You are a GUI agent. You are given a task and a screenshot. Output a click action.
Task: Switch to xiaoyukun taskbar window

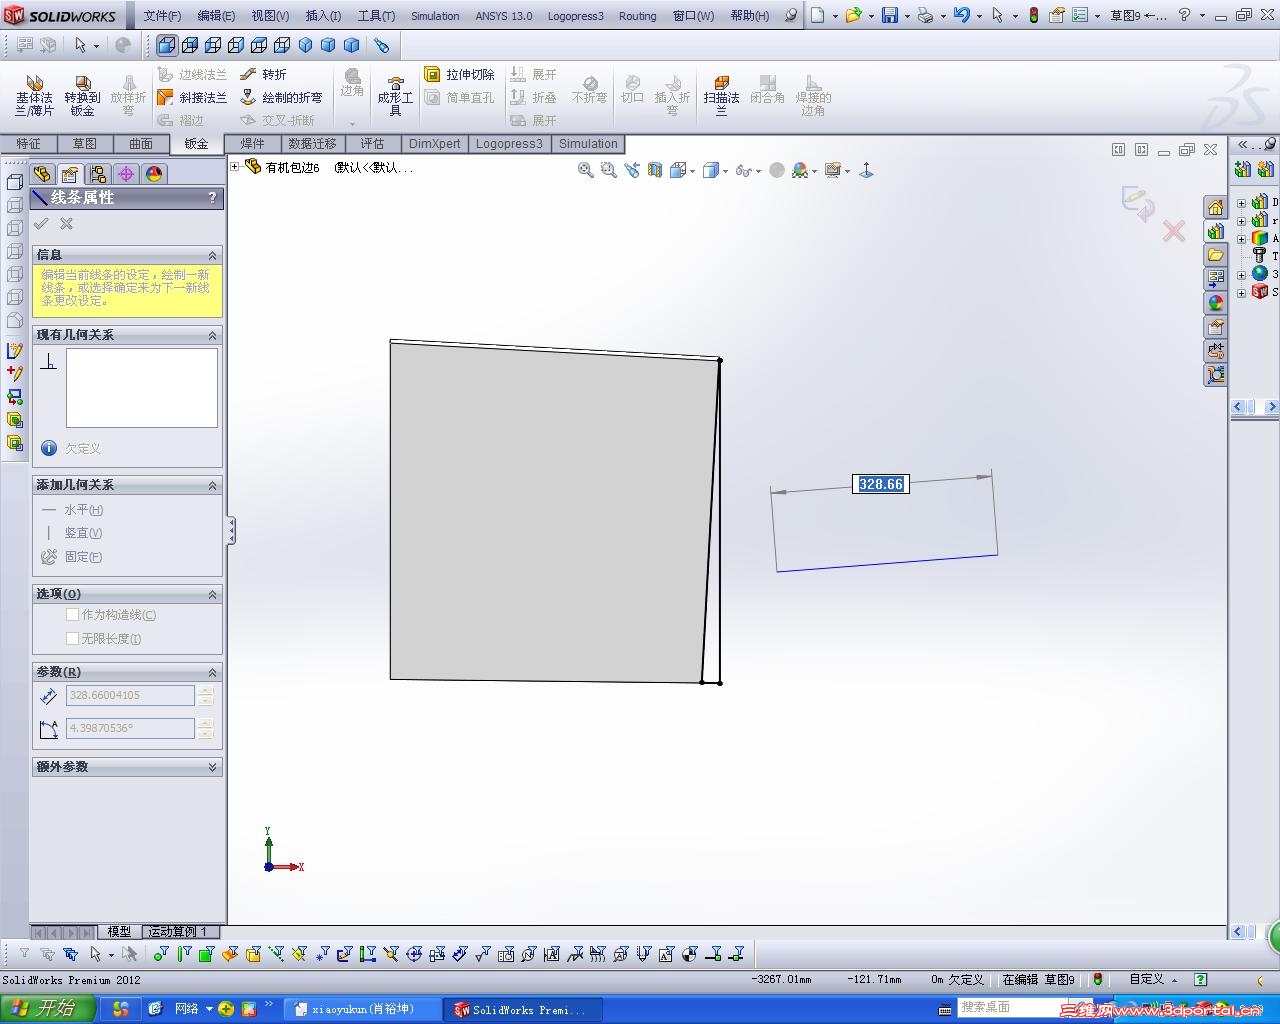[363, 1009]
